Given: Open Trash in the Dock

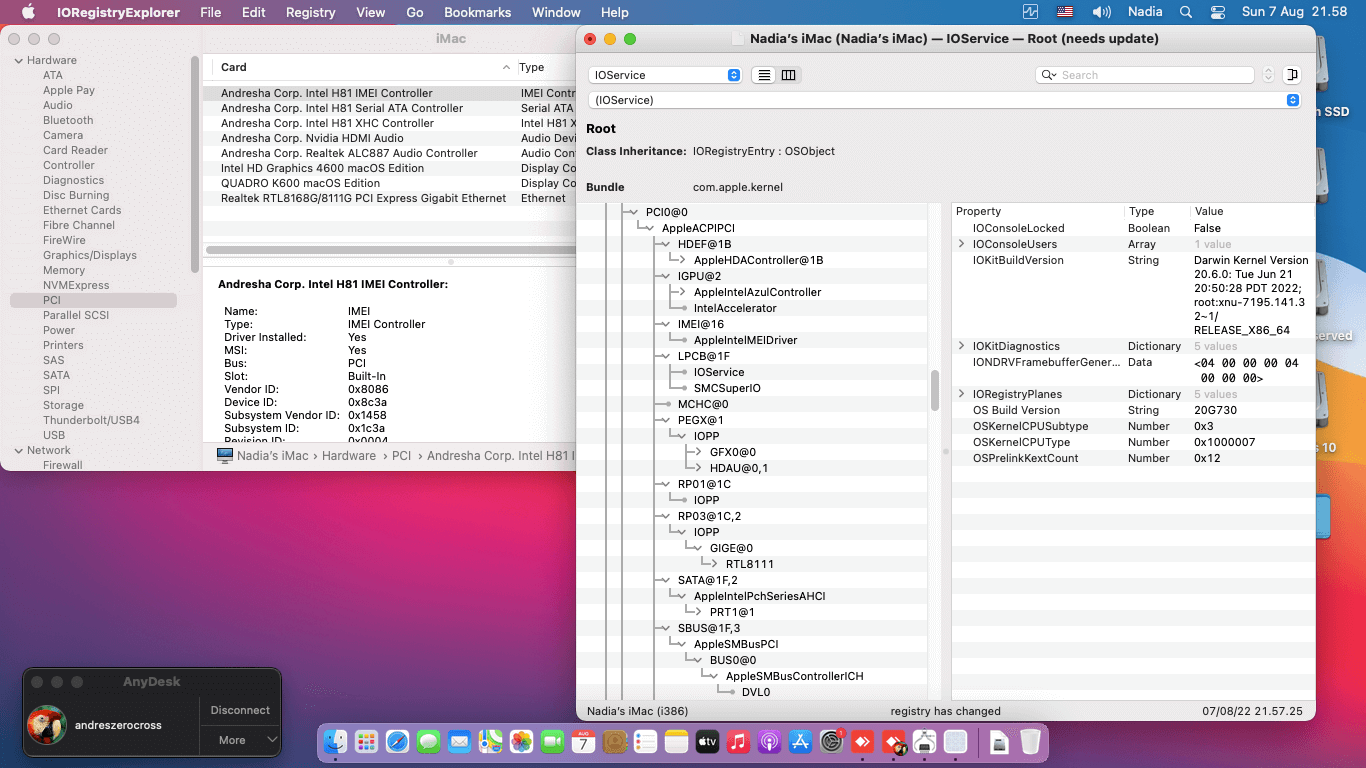Looking at the screenshot, I should point(1030,742).
